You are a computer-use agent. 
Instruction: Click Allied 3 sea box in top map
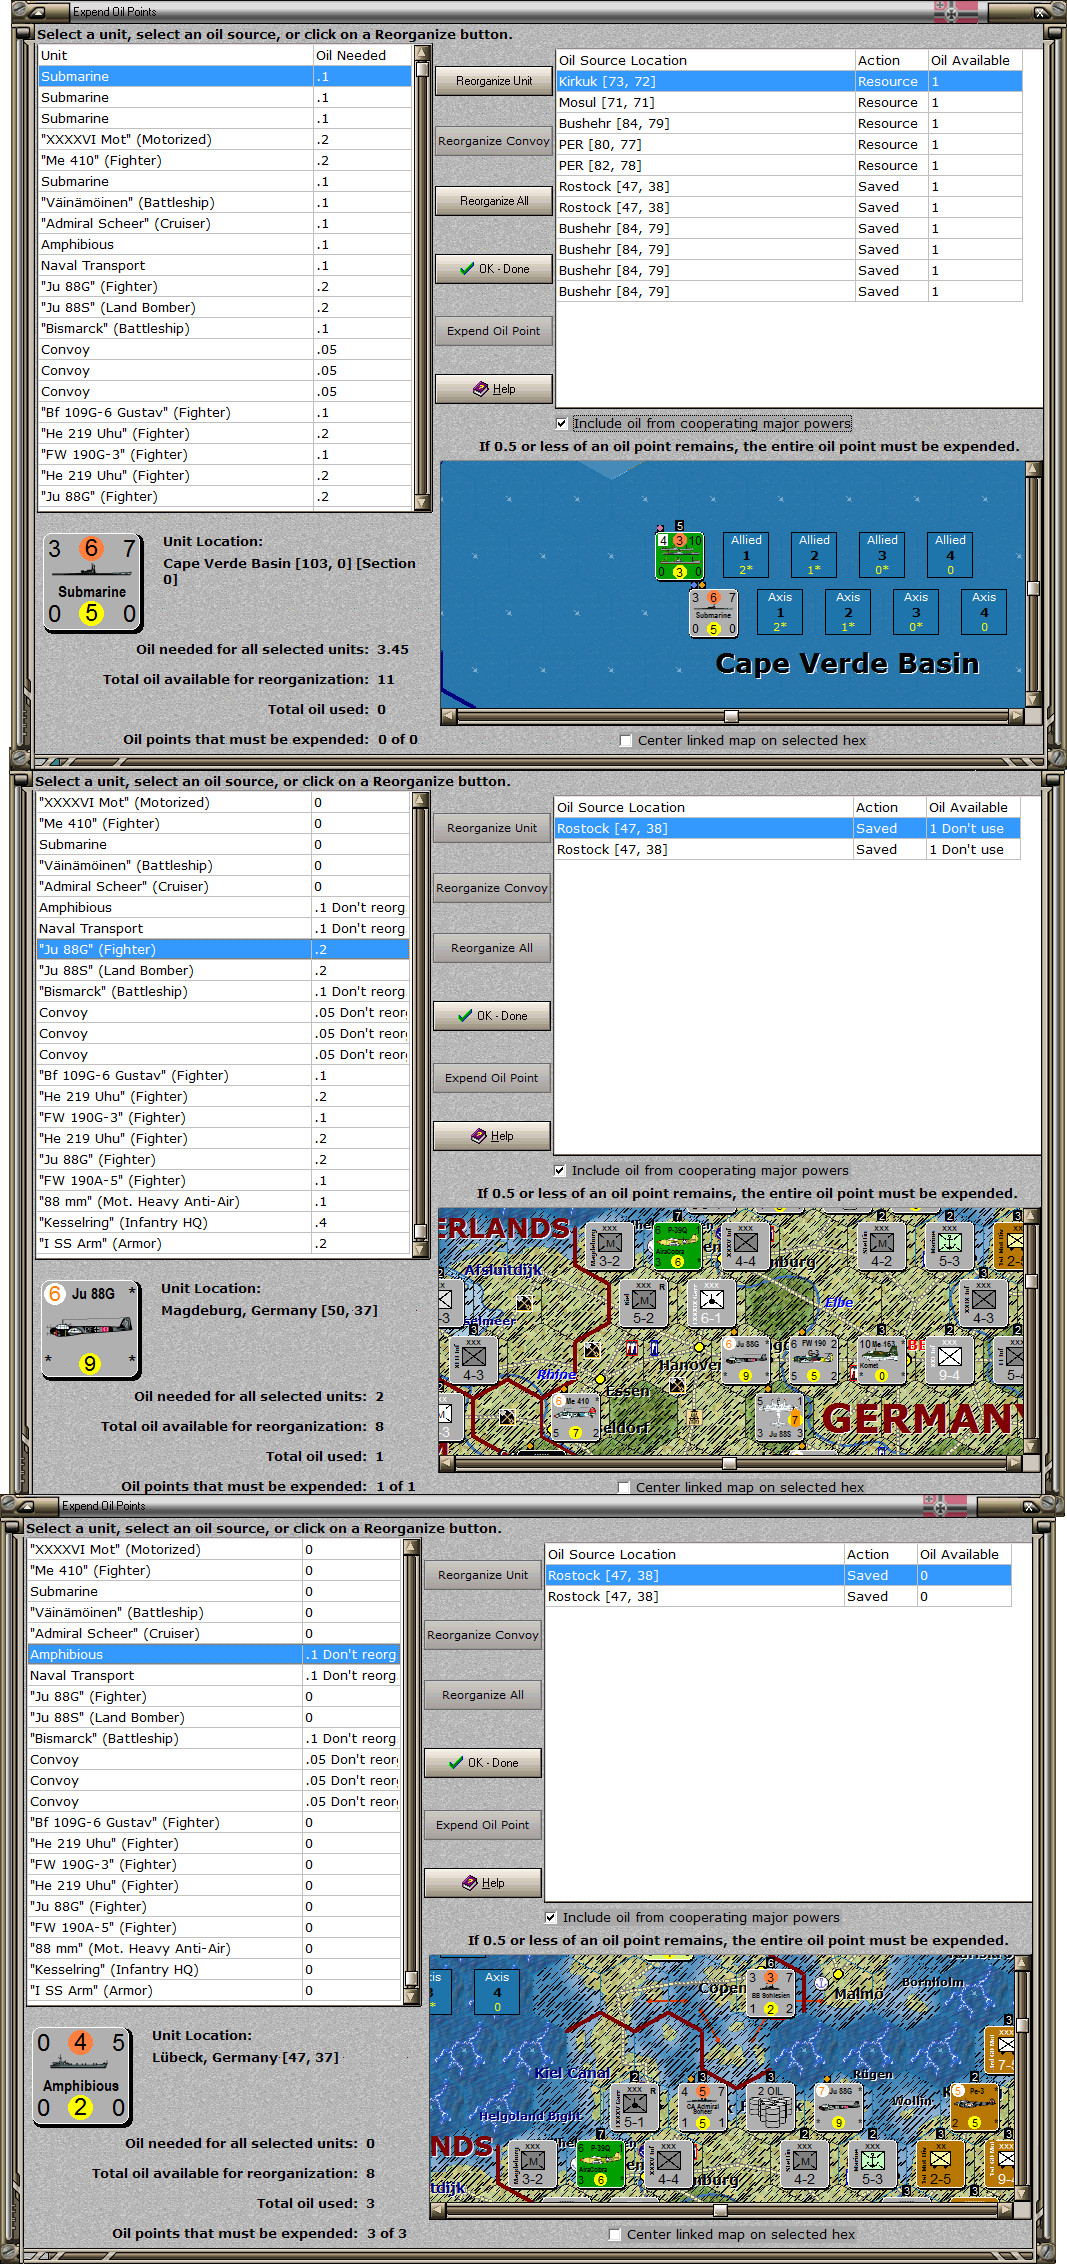point(882,555)
